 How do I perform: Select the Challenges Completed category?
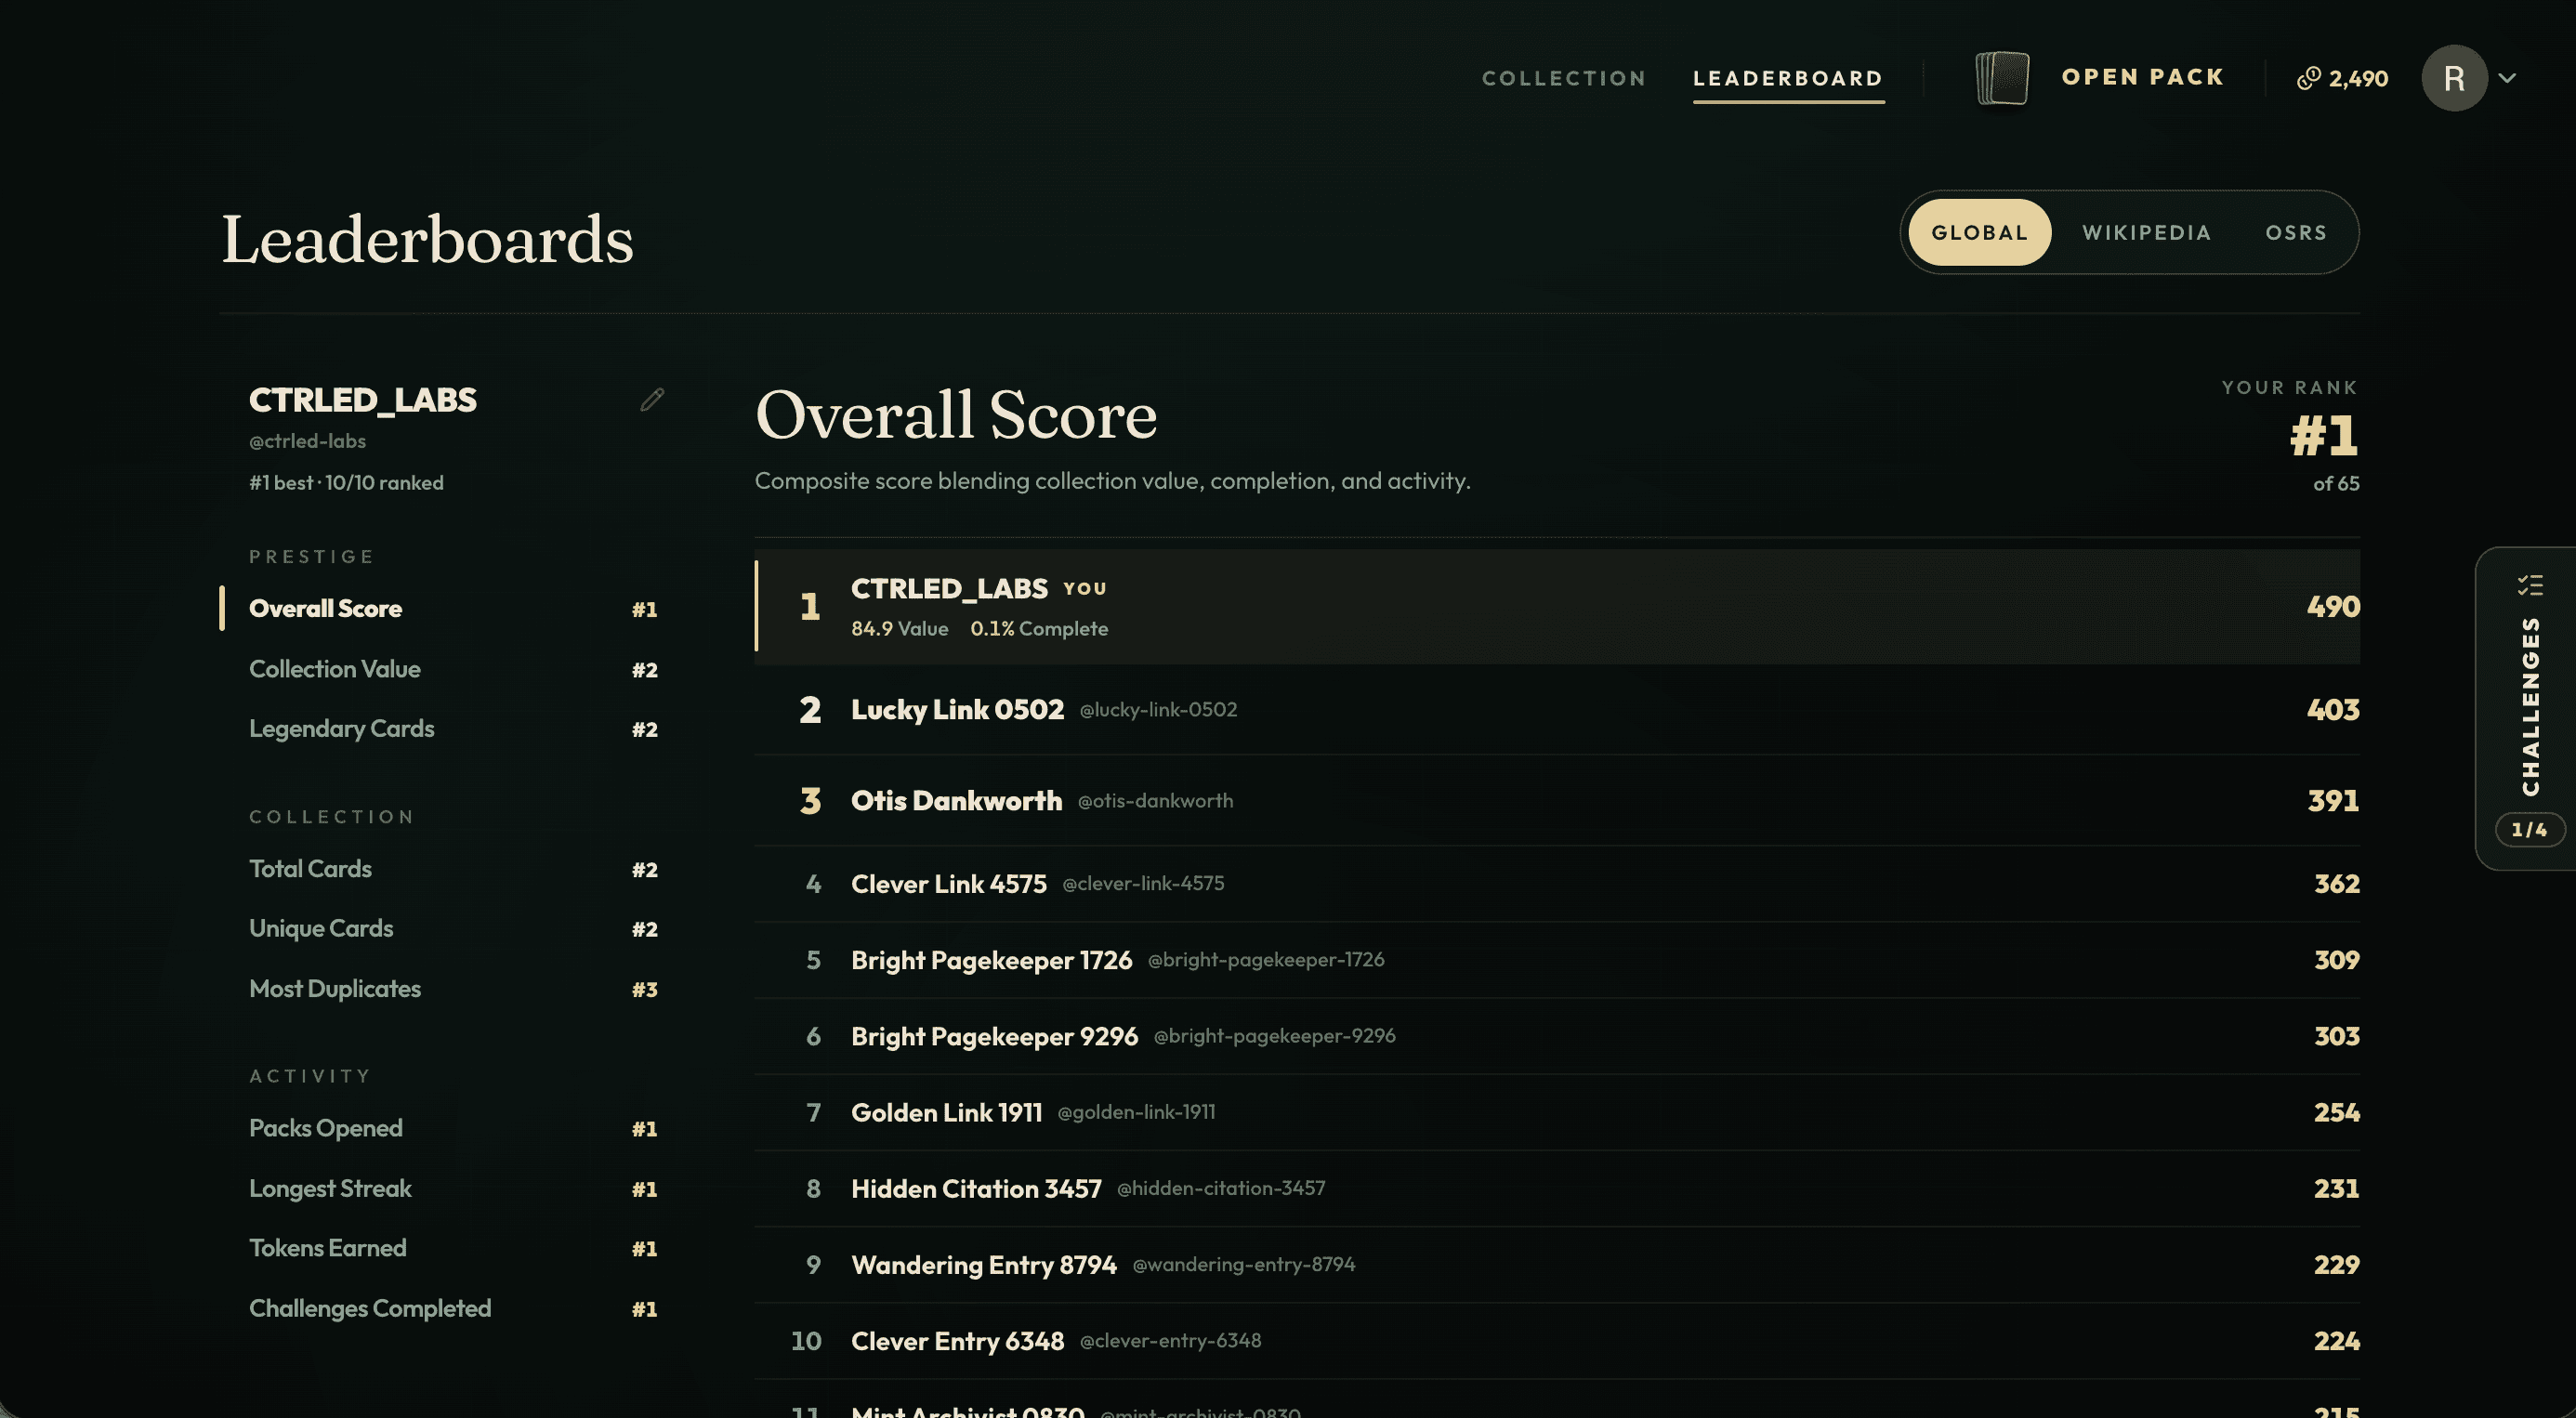(x=452, y=1309)
